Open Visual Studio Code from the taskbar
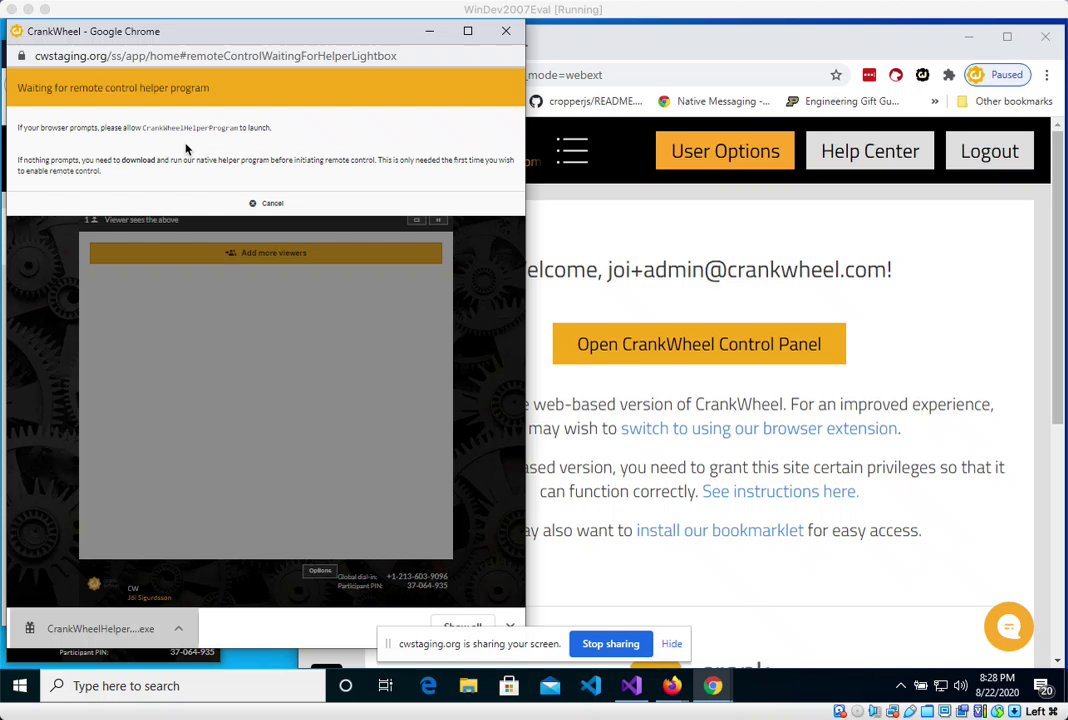 point(591,685)
